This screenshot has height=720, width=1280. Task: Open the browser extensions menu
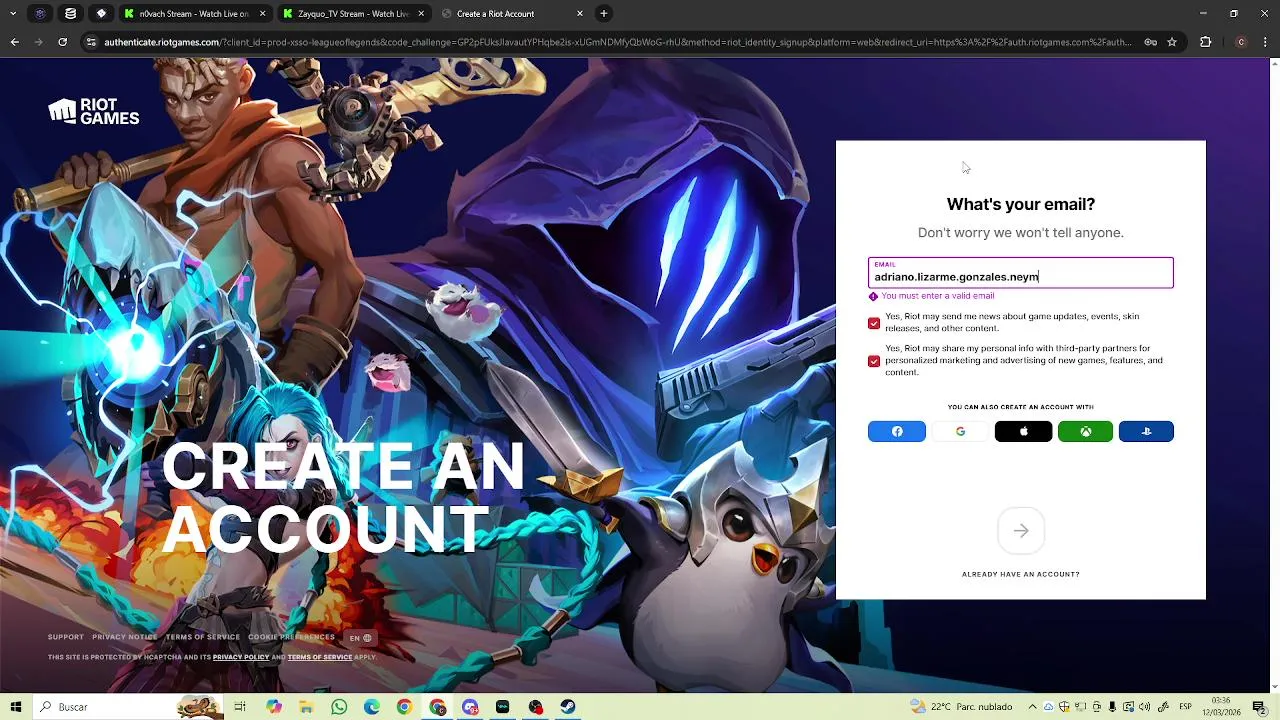tap(1205, 42)
